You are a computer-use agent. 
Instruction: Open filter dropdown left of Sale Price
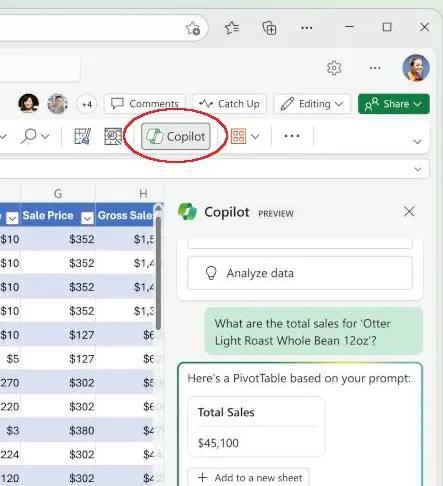tap(13, 218)
